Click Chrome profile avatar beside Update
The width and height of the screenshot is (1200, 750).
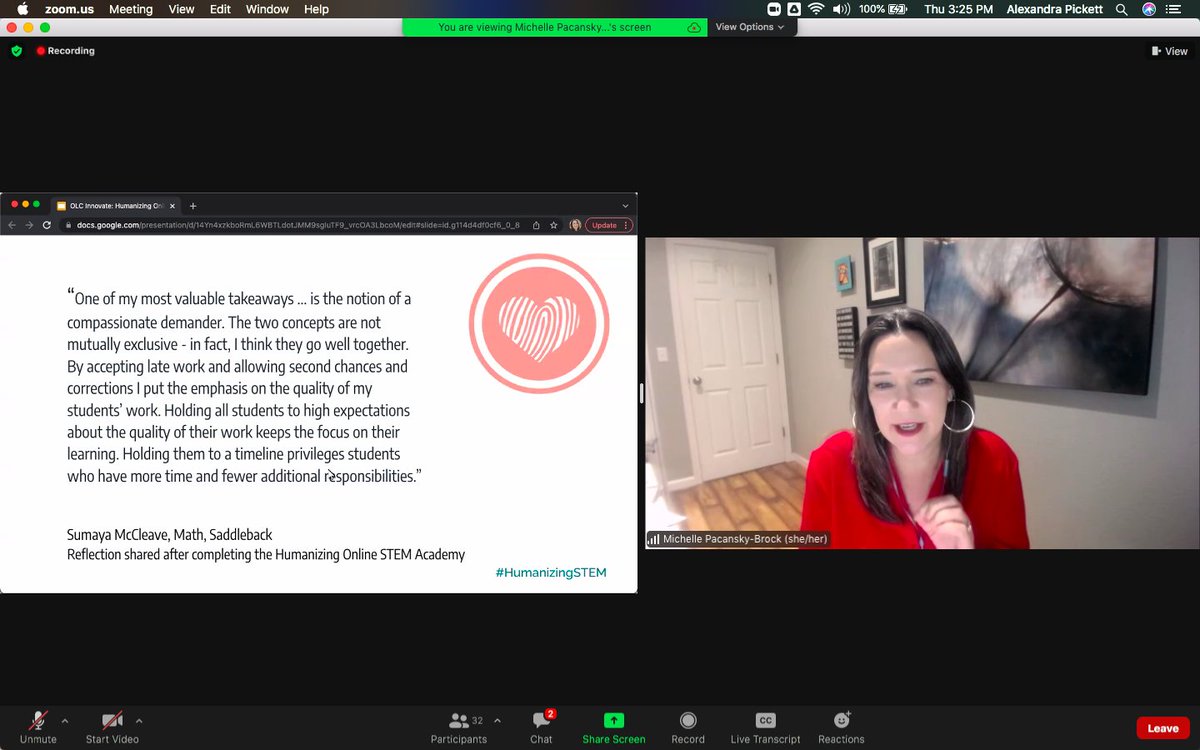click(575, 225)
